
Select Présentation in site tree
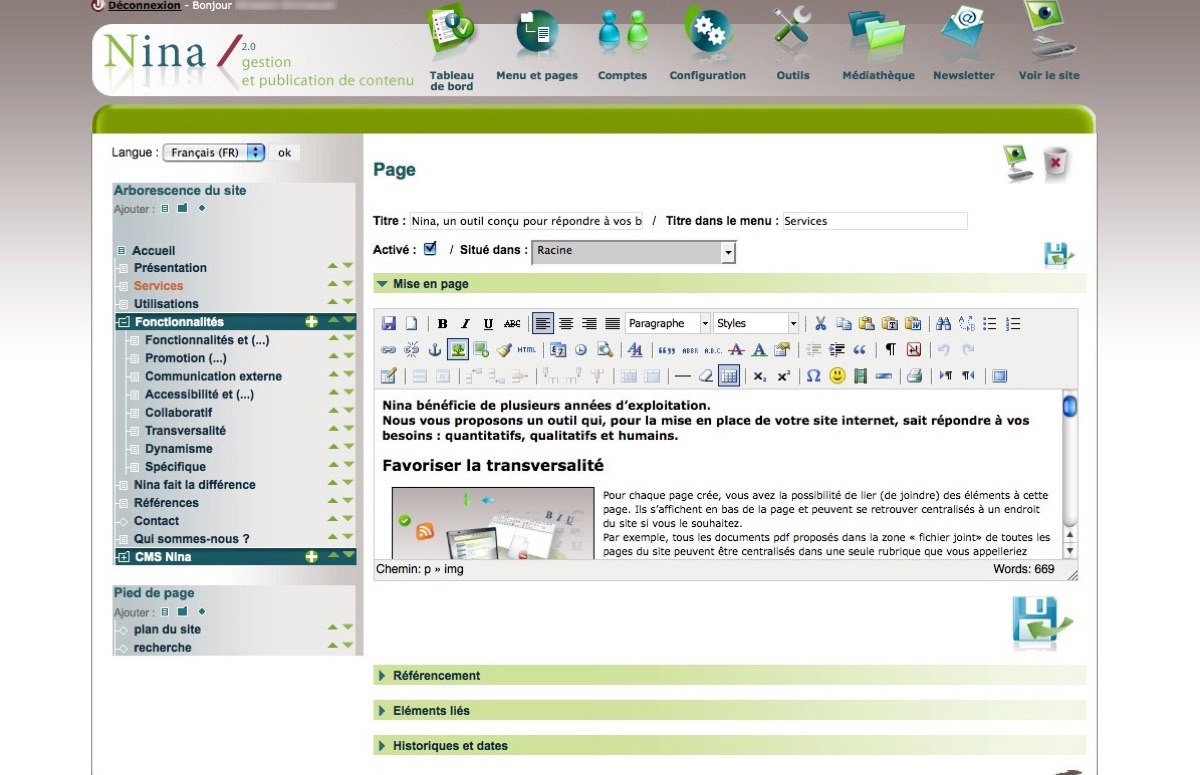(170, 268)
